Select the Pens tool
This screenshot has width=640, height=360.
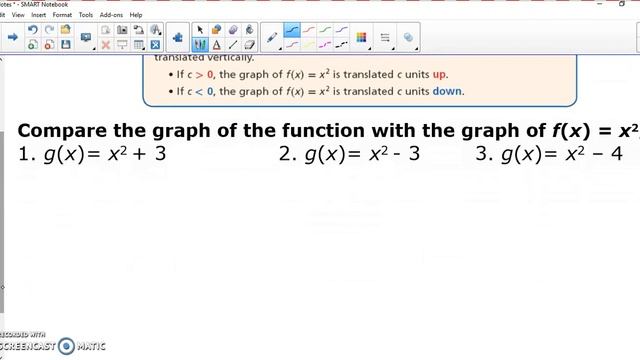coord(200,44)
